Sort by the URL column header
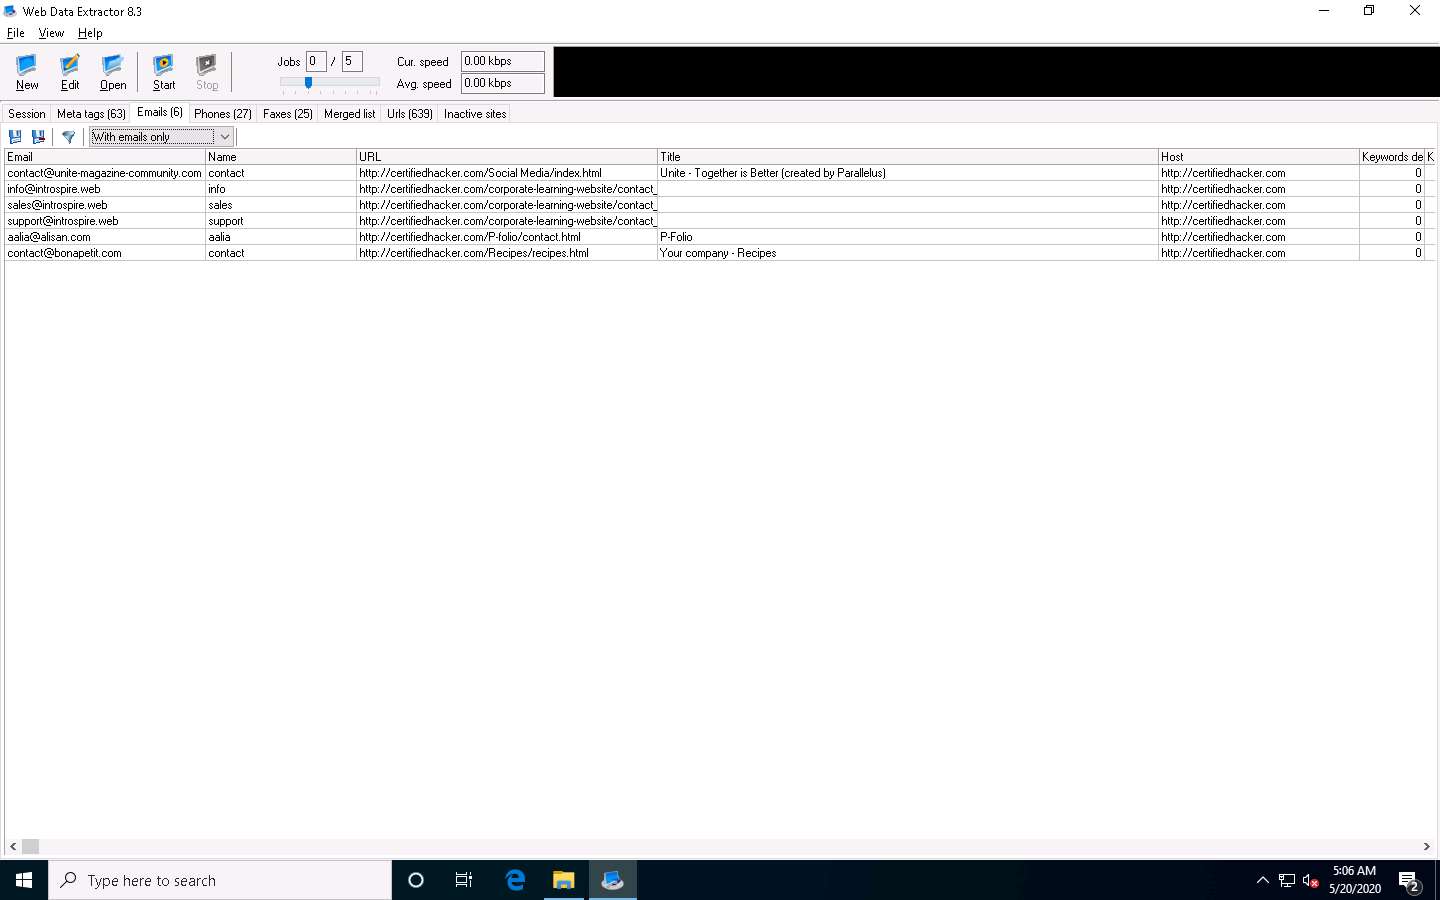1440x900 pixels. tap(507, 157)
